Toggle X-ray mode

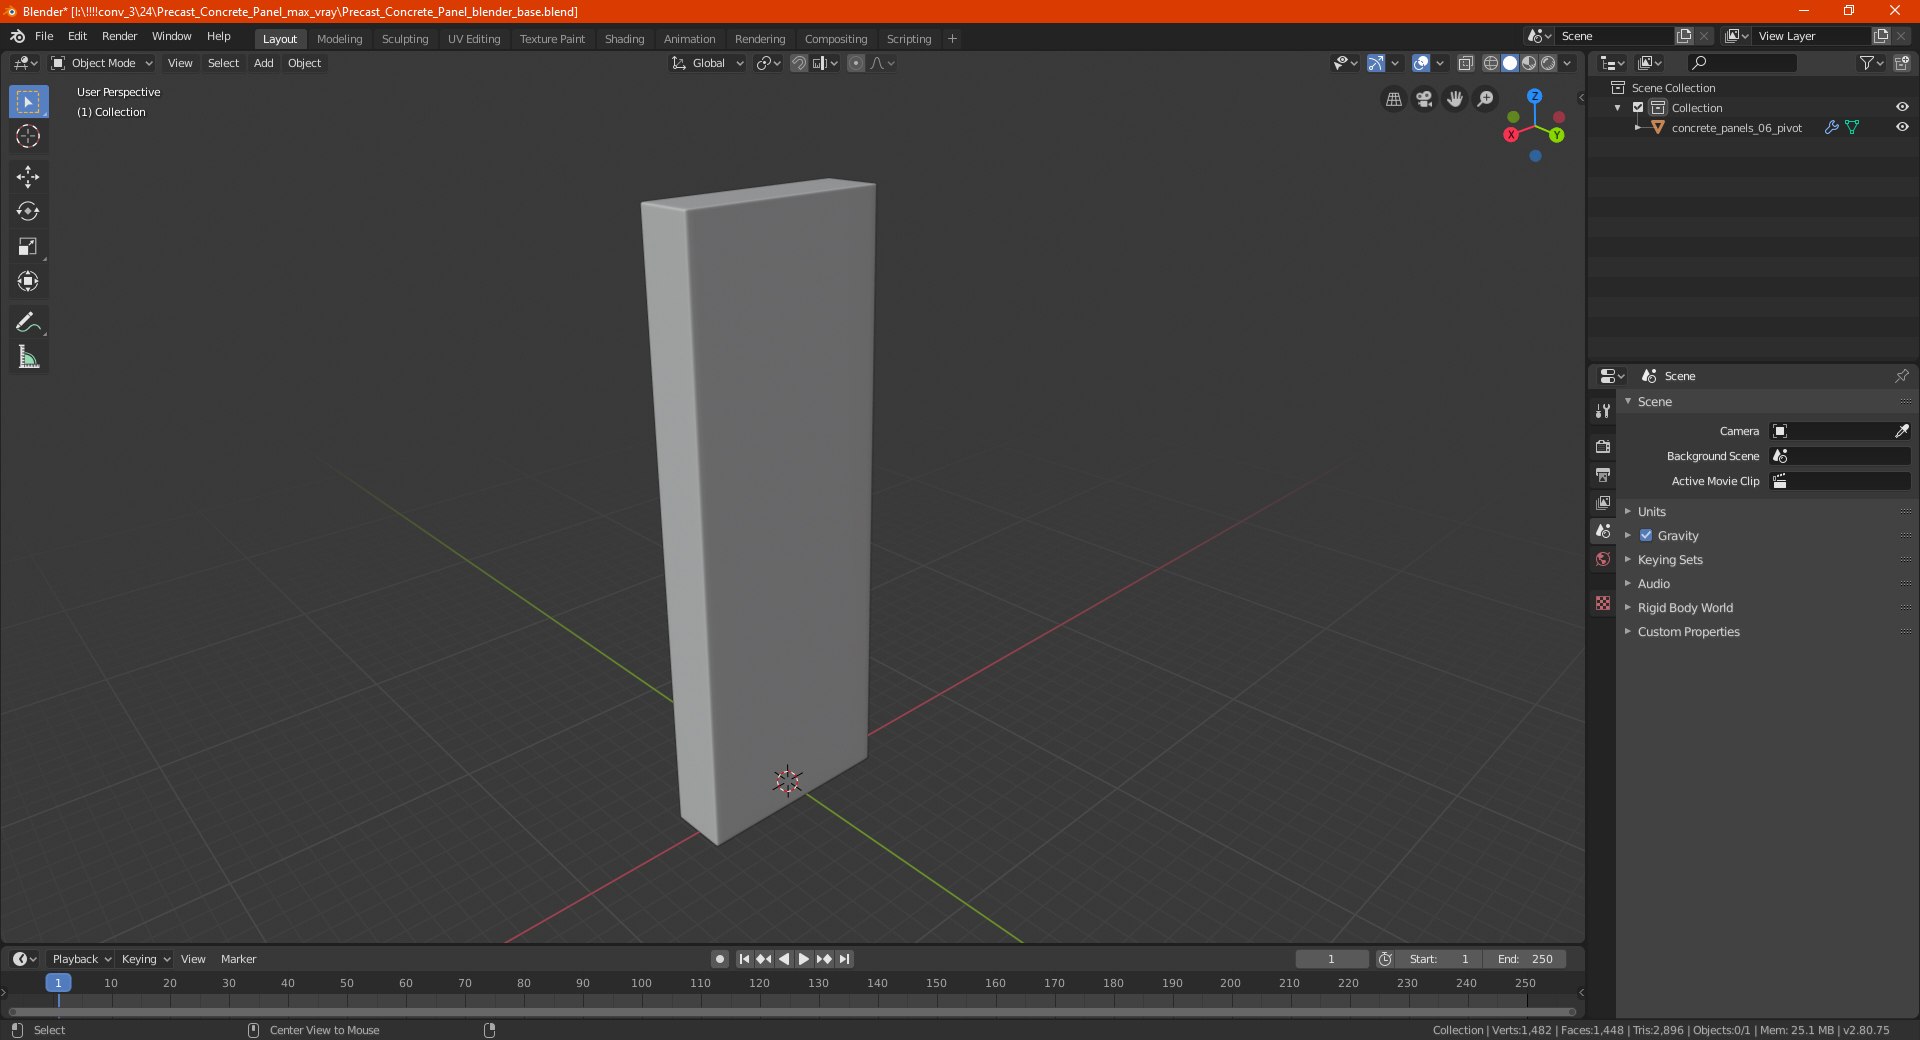pyautogui.click(x=1465, y=63)
